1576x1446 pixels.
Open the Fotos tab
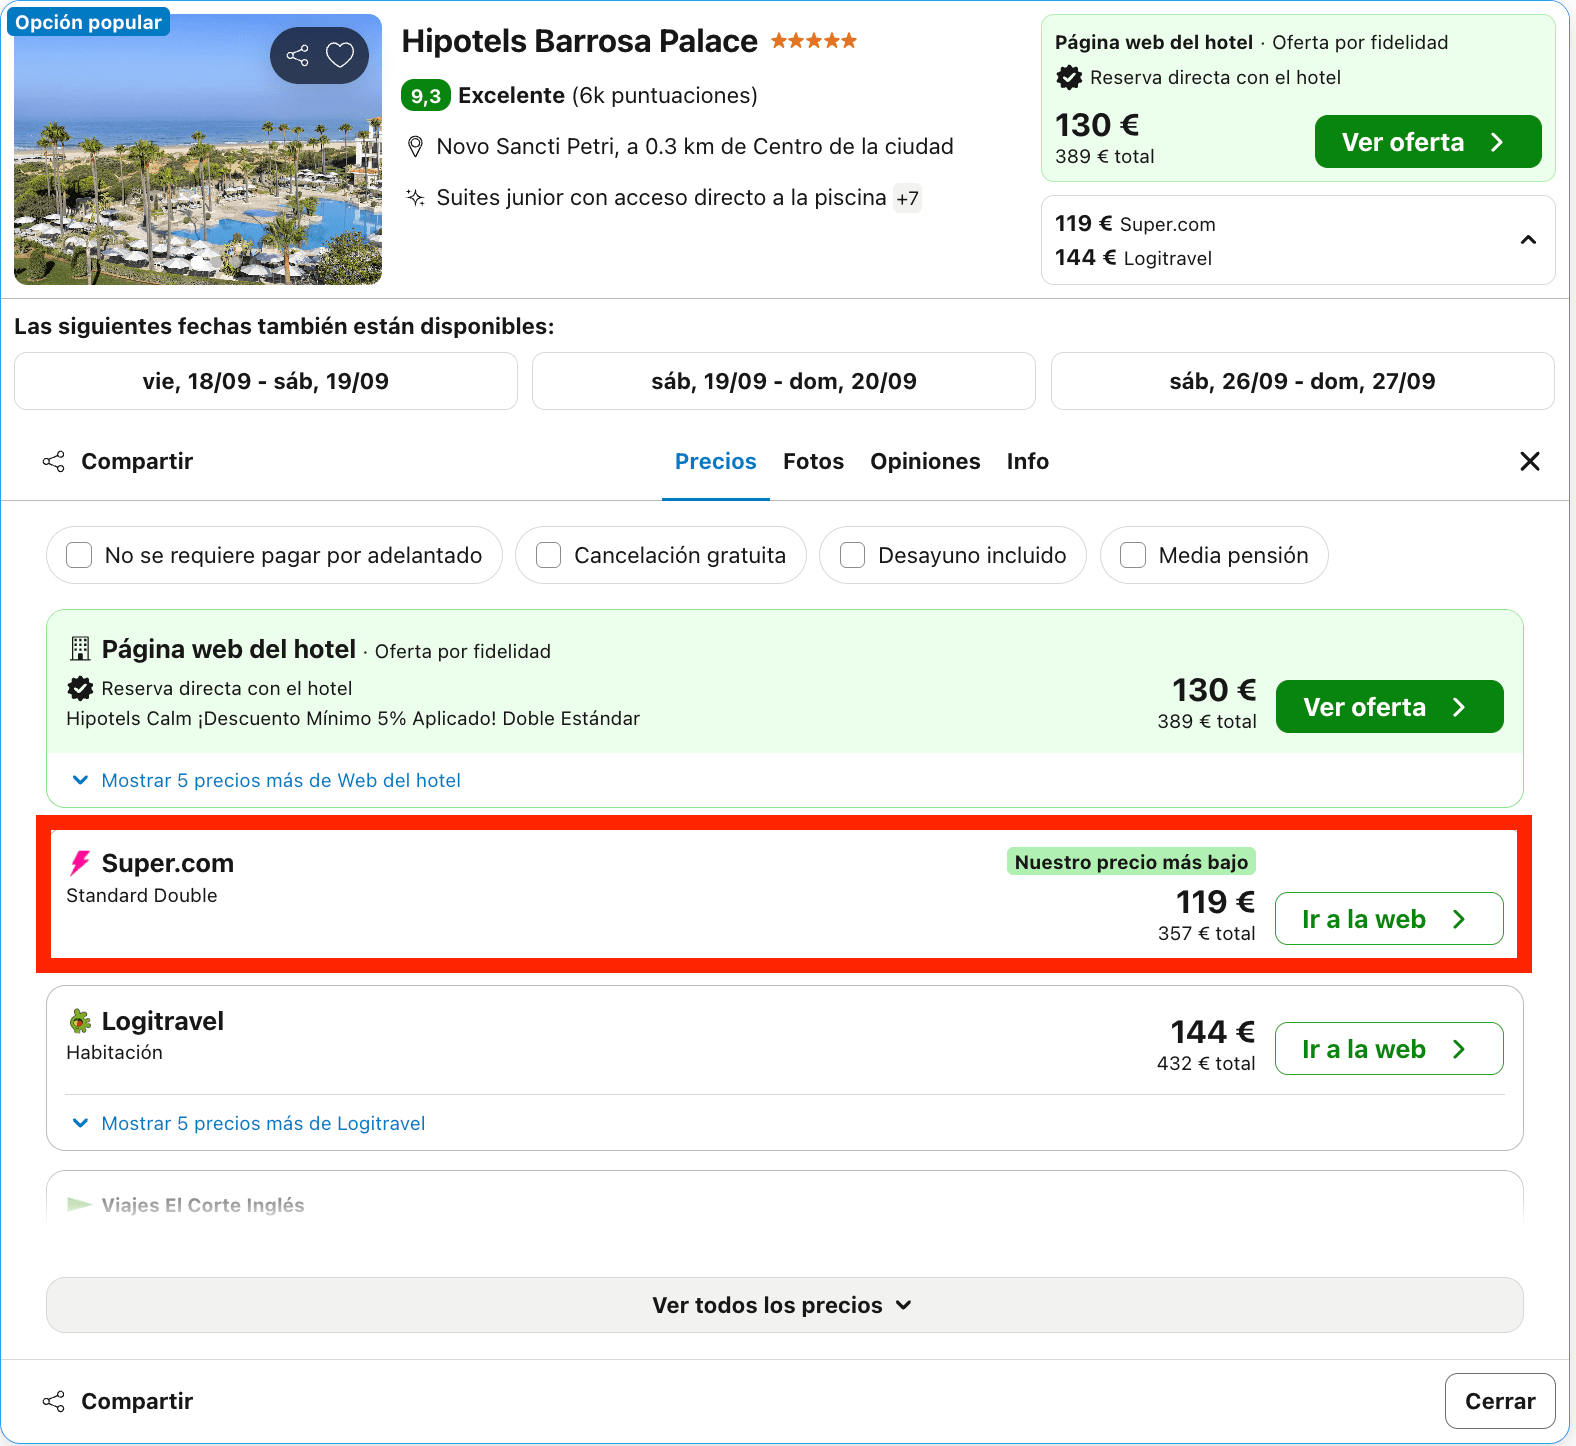coord(814,461)
